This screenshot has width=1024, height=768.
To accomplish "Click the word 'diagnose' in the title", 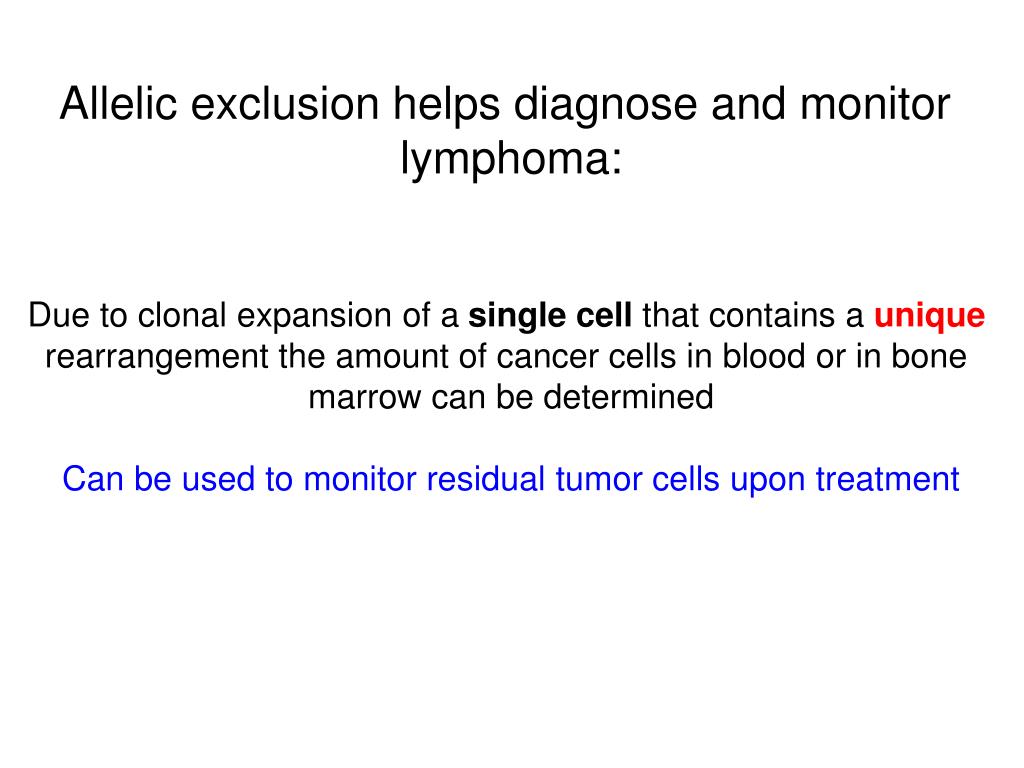I will 605,106.
